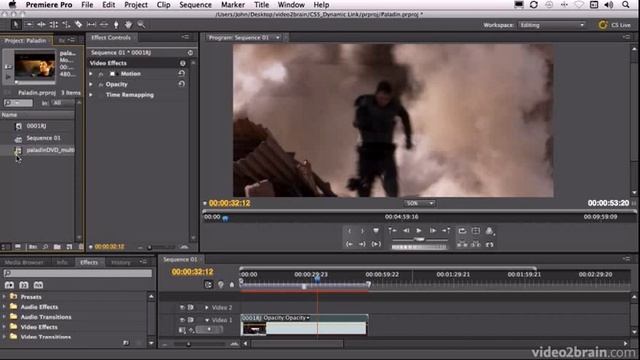
Task: Collapse the Video 1 track
Action: point(207,320)
